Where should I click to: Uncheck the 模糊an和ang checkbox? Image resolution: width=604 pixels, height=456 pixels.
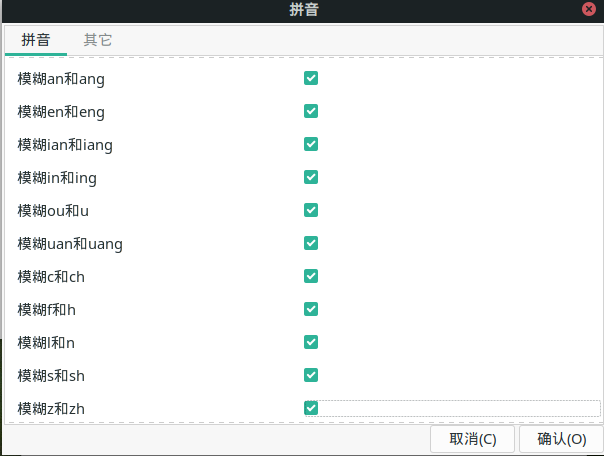(x=311, y=78)
